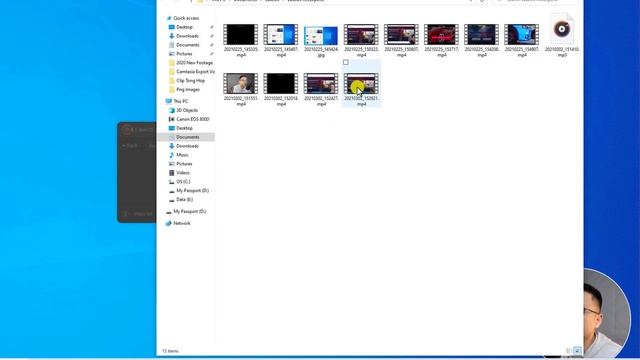Screen dimensions: 640x360
Task: Select black video 20210302_152018.mp4
Action: 281,89
